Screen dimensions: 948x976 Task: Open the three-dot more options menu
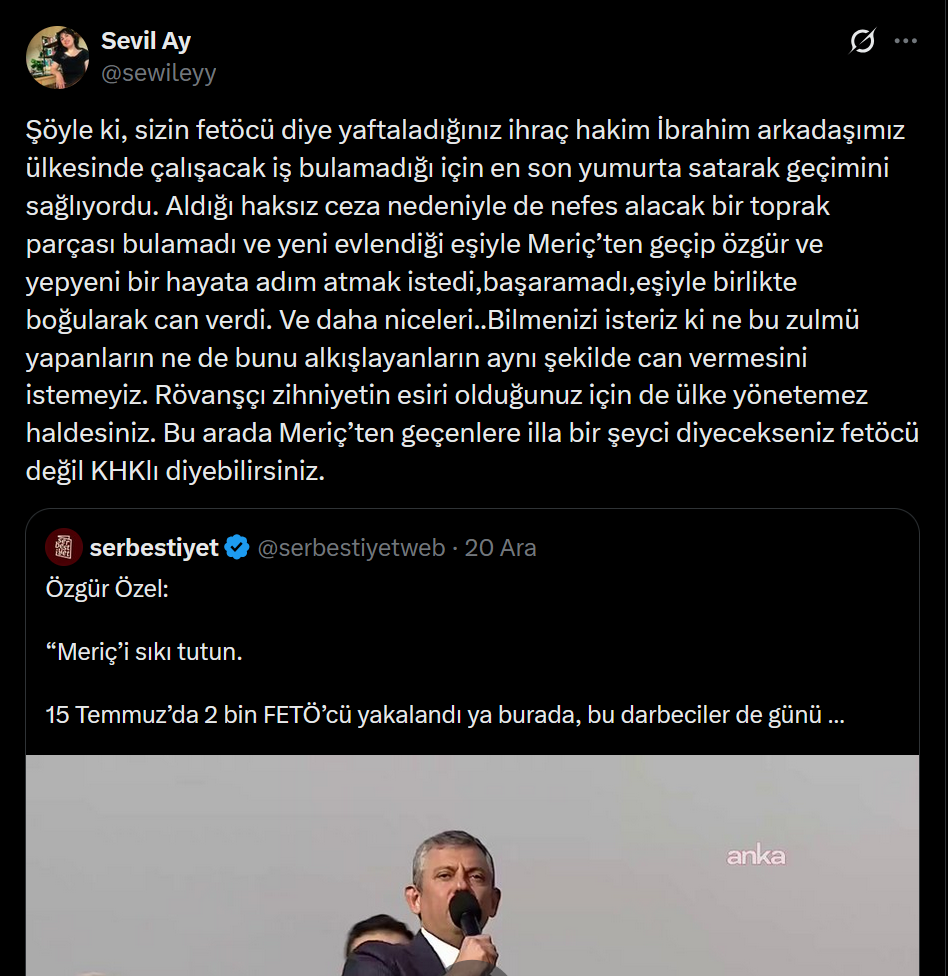(x=905, y=42)
